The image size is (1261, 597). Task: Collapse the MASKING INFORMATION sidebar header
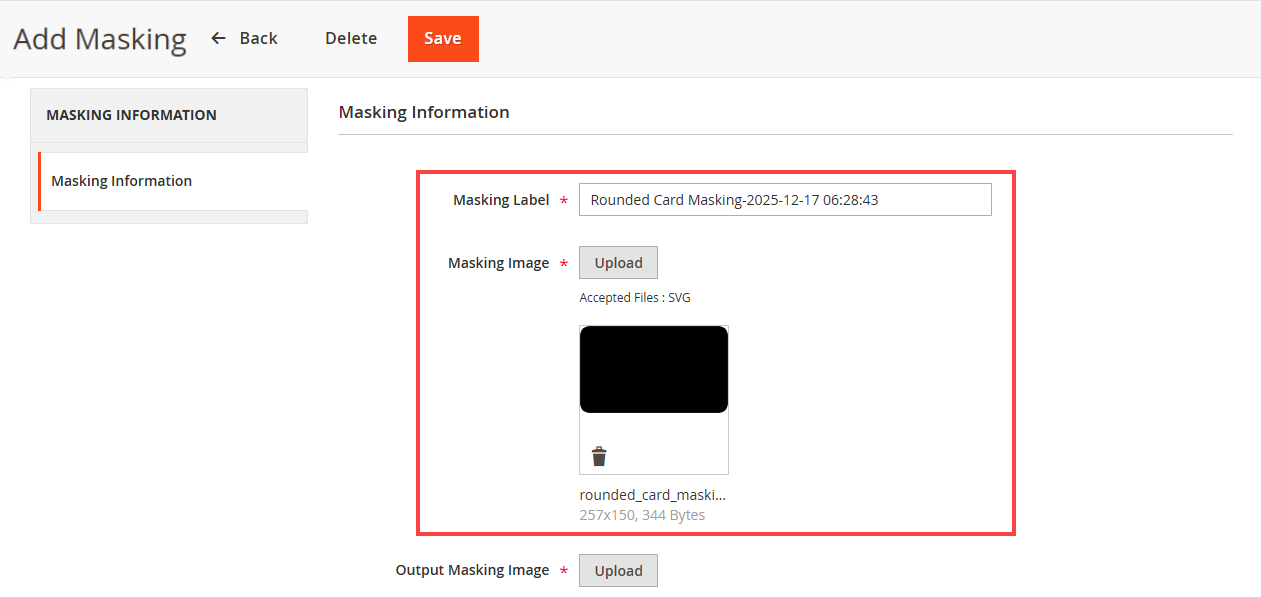[169, 115]
